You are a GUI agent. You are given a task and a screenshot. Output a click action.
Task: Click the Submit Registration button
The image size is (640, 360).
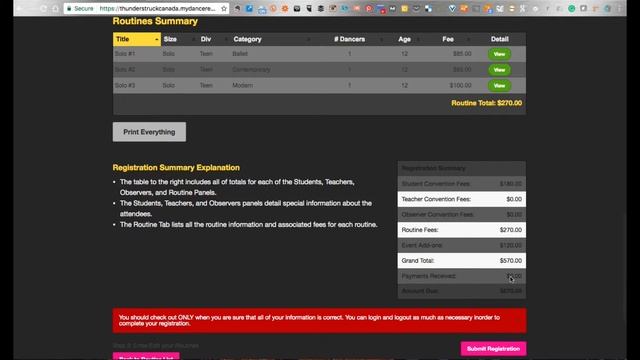tap(493, 349)
